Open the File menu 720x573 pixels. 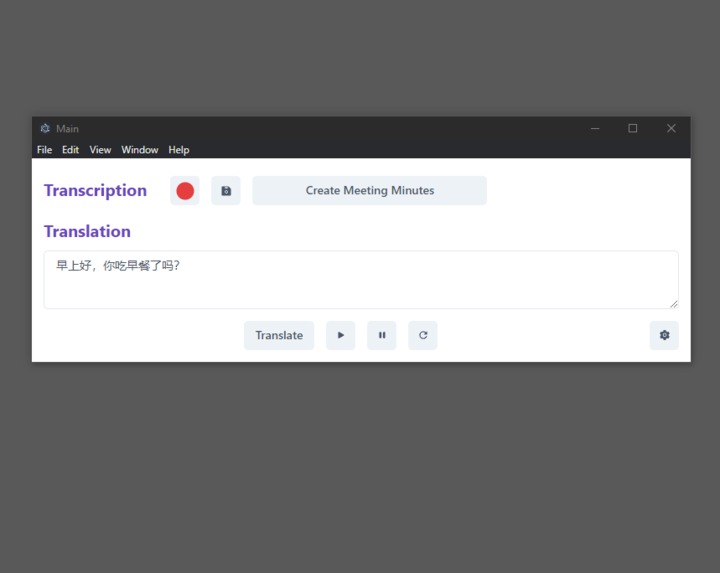tap(45, 150)
